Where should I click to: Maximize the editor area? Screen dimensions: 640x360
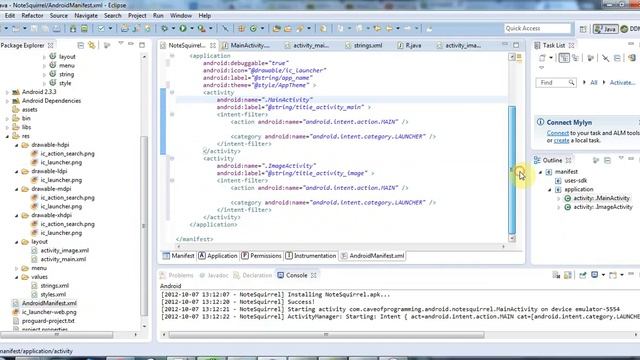(516, 45)
